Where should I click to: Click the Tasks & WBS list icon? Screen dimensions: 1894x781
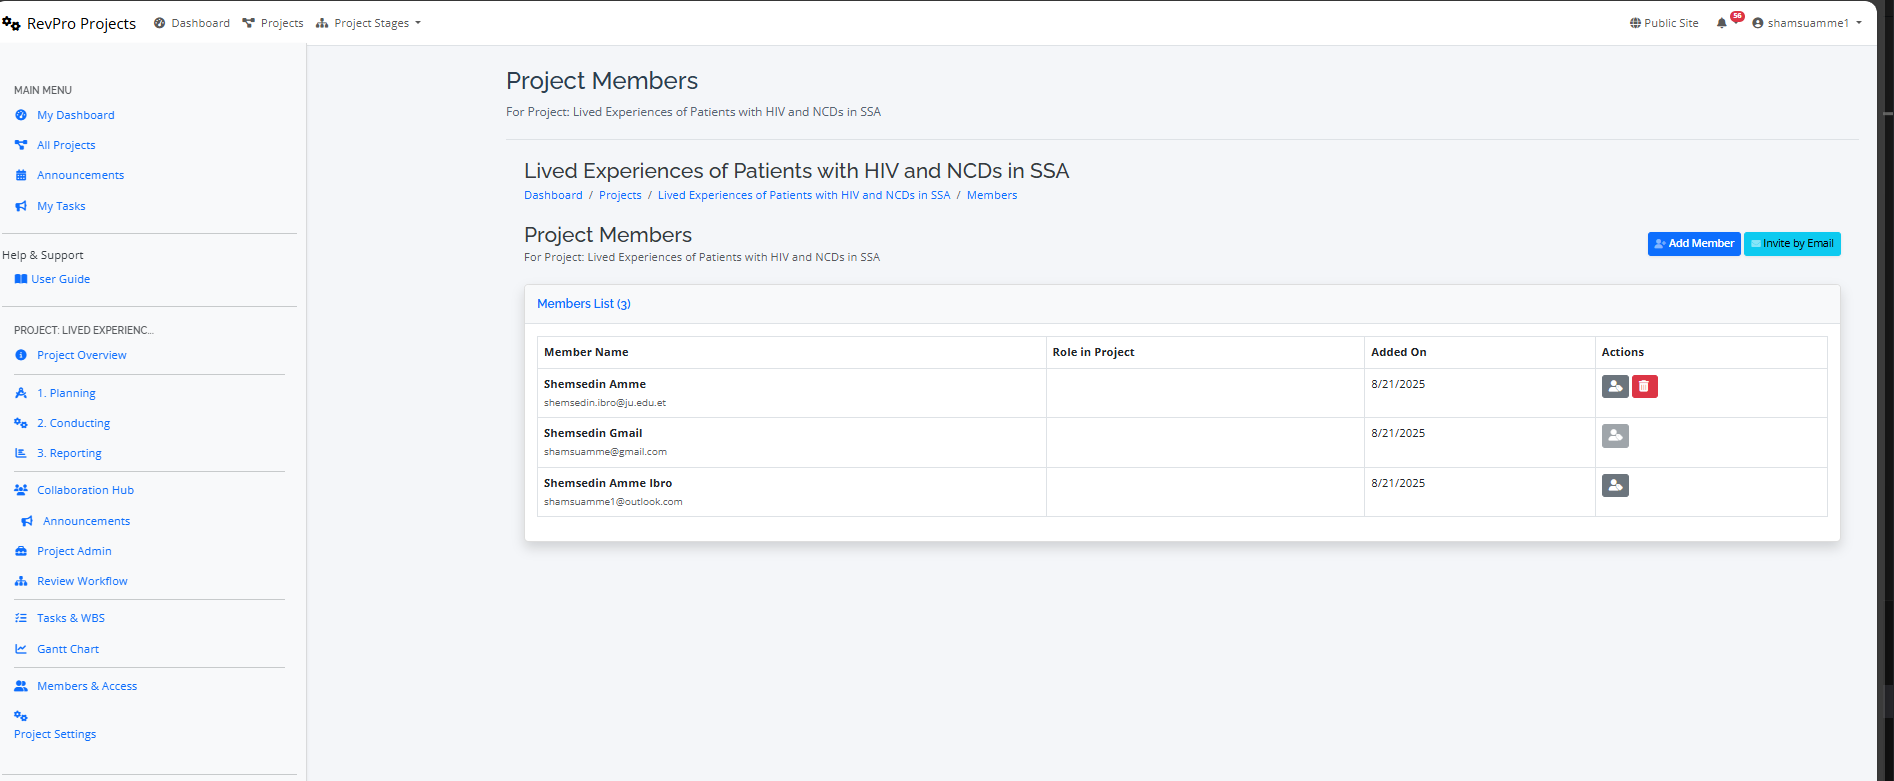tap(21, 618)
